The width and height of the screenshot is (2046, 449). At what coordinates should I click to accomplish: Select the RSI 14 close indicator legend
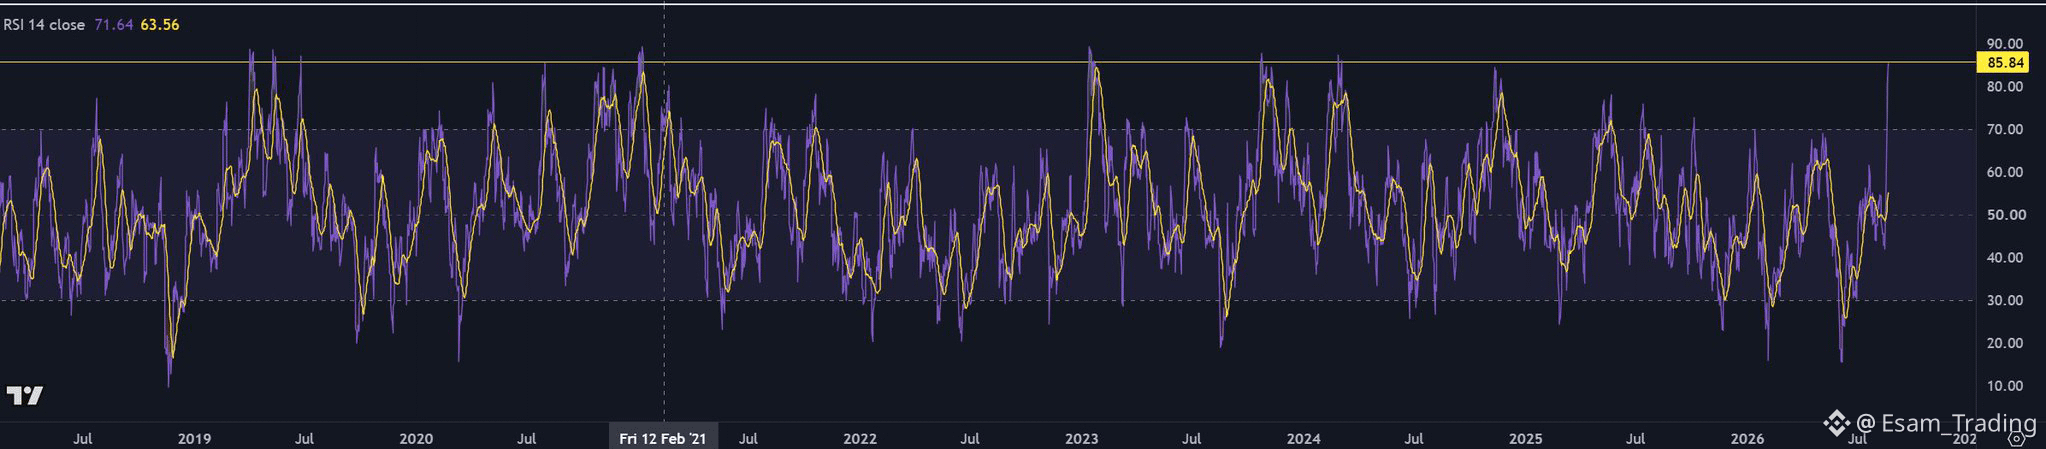(45, 25)
